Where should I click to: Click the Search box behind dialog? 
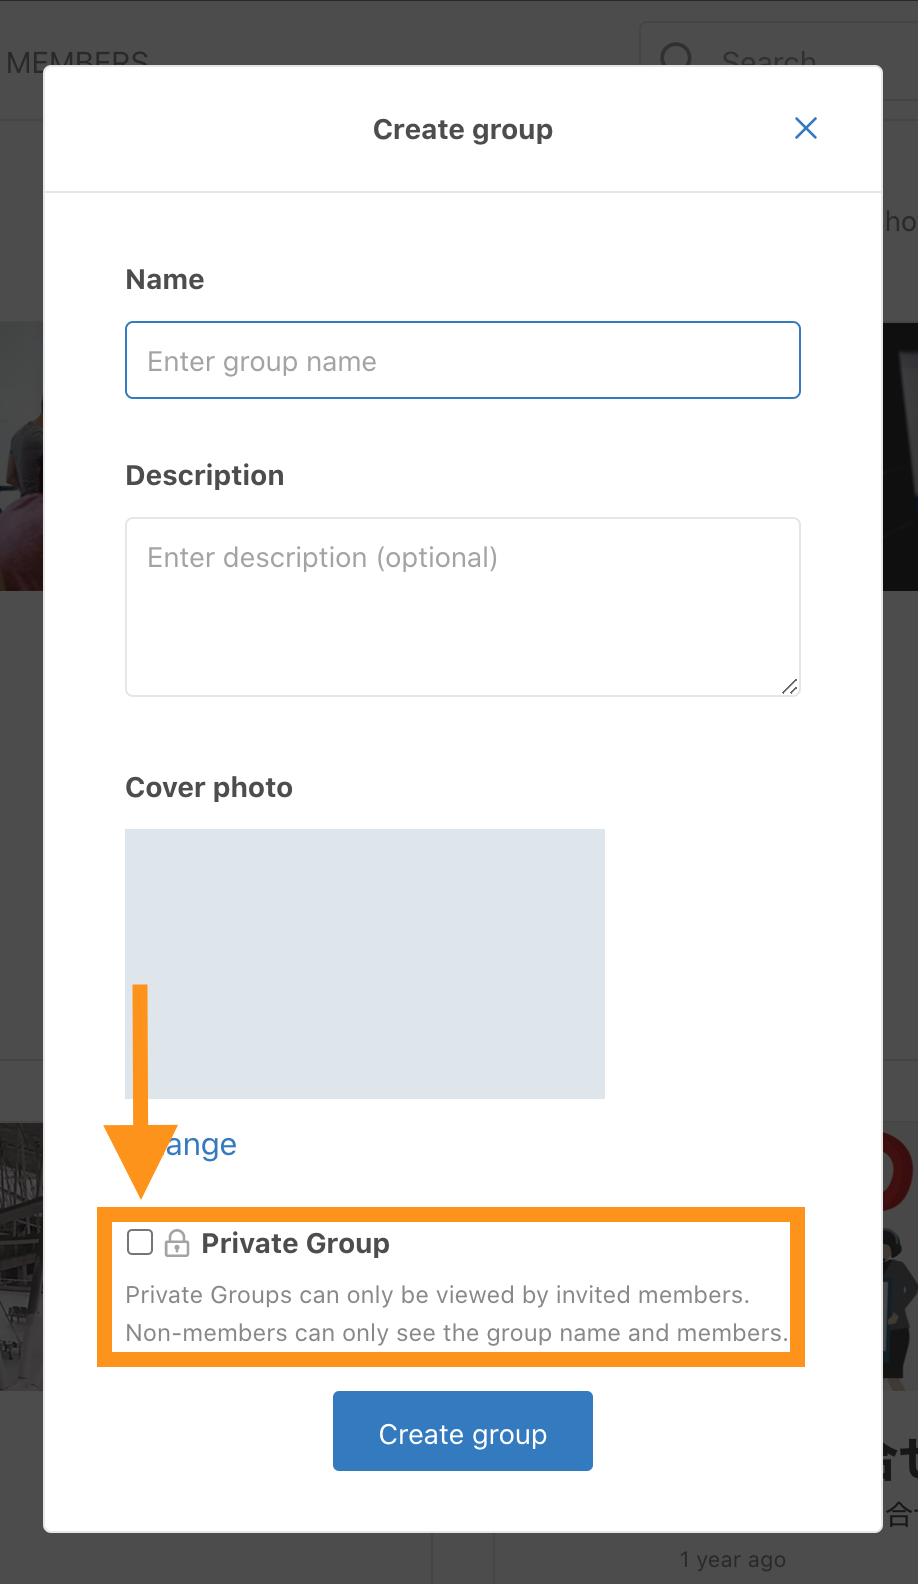coord(770,58)
